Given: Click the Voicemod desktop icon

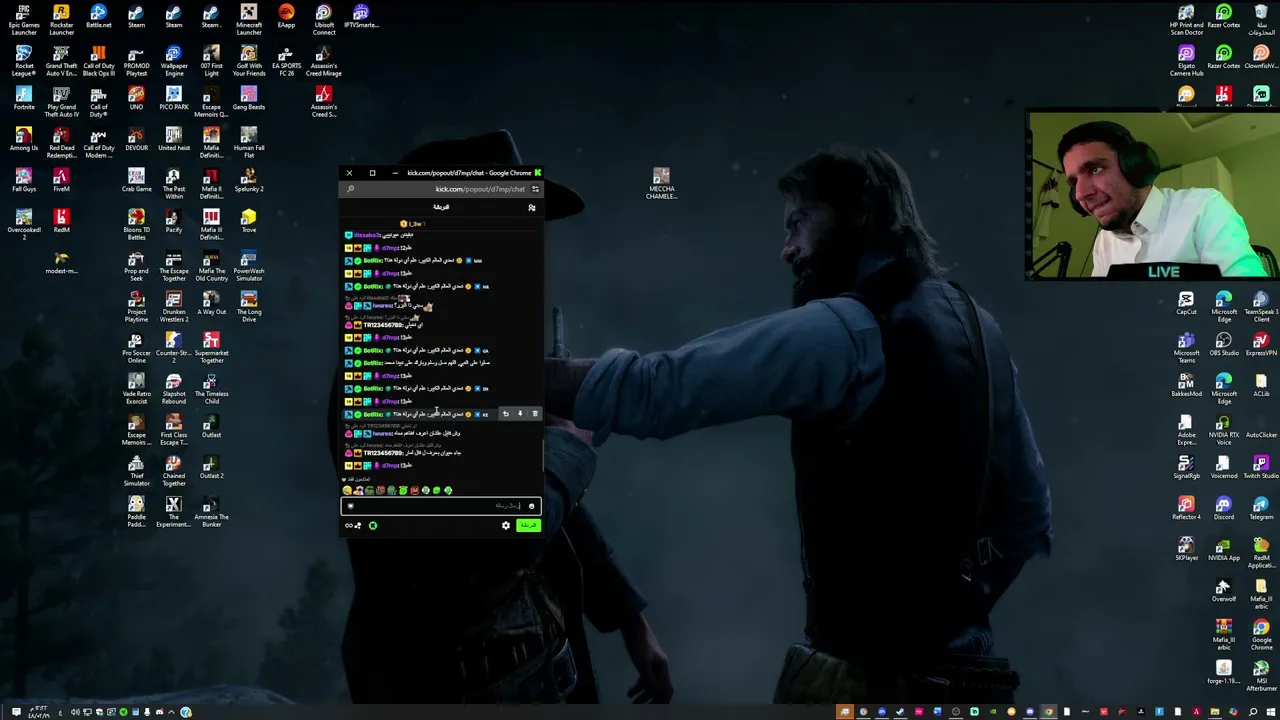Looking at the screenshot, I should pyautogui.click(x=1224, y=467).
